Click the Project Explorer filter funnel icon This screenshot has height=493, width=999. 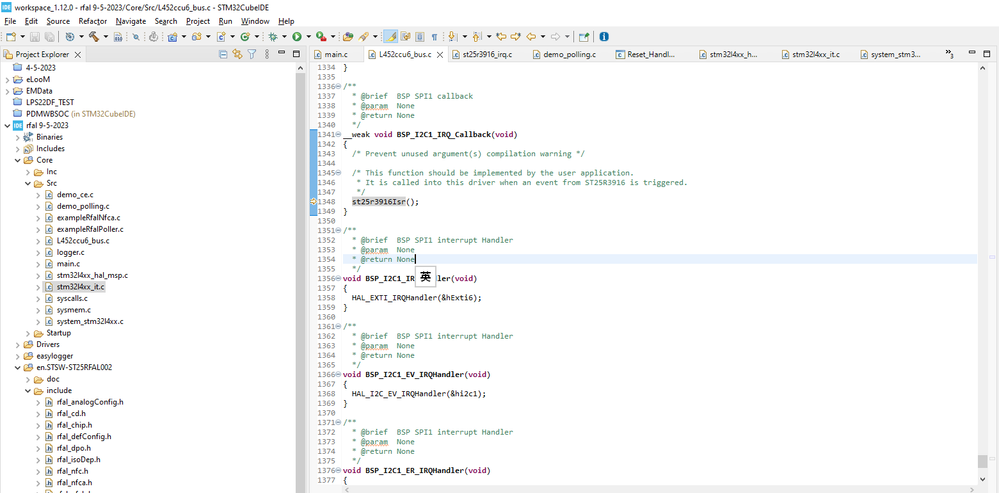252,54
